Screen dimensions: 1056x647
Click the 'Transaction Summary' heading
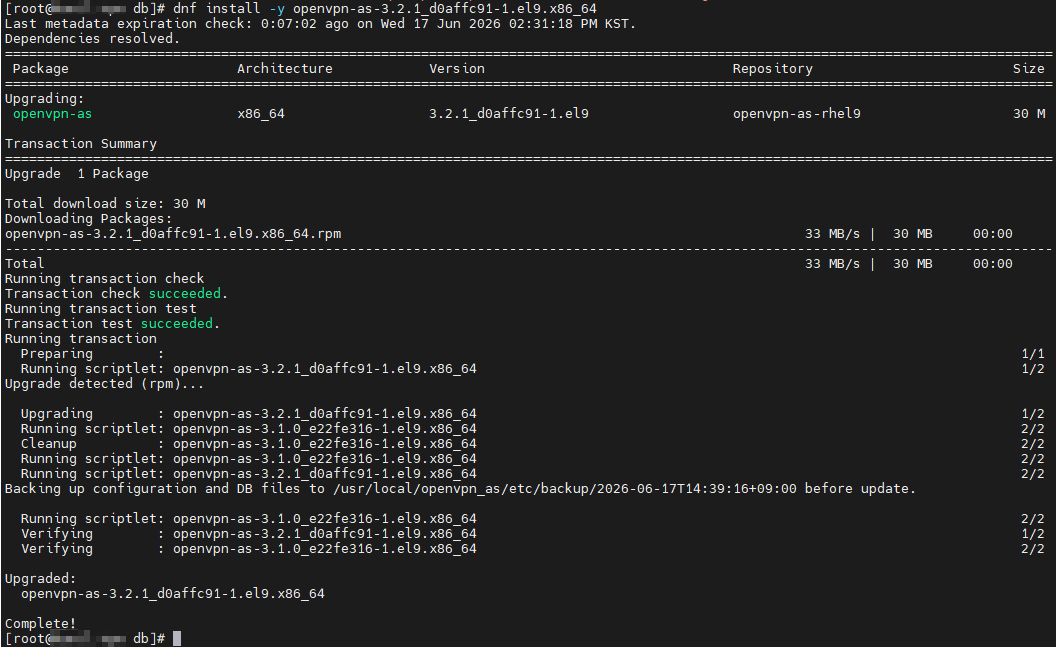(81, 143)
